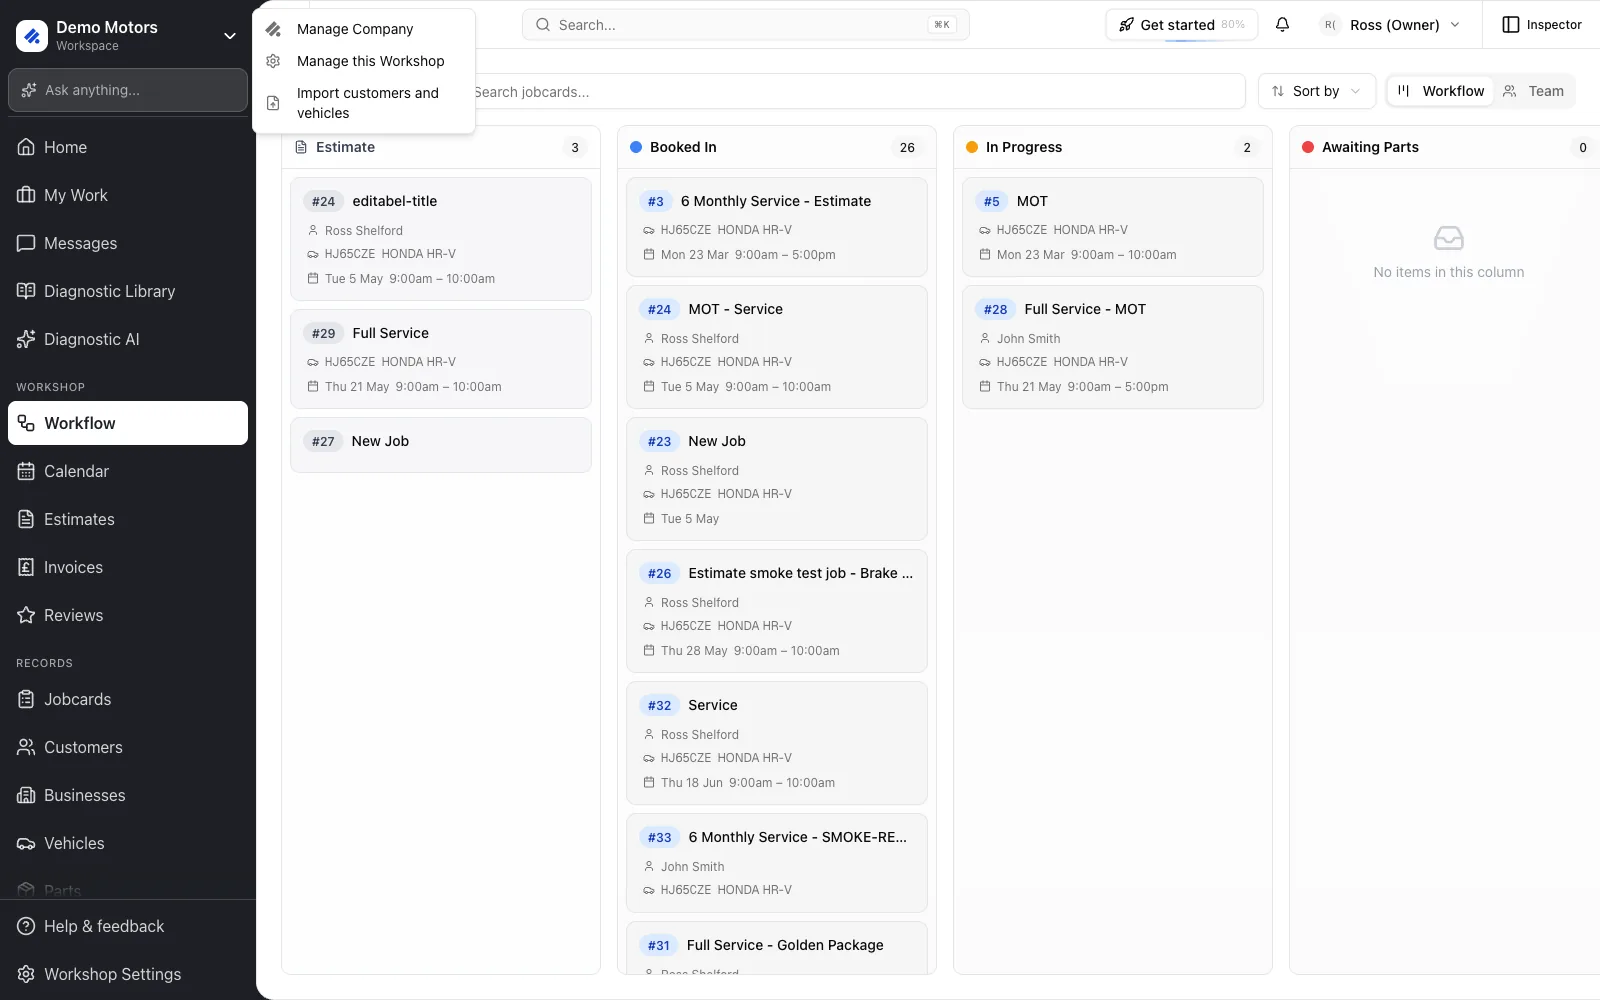Screen dimensions: 1600x1000
Task: Click the Ask anything input box
Action: [x=128, y=90]
